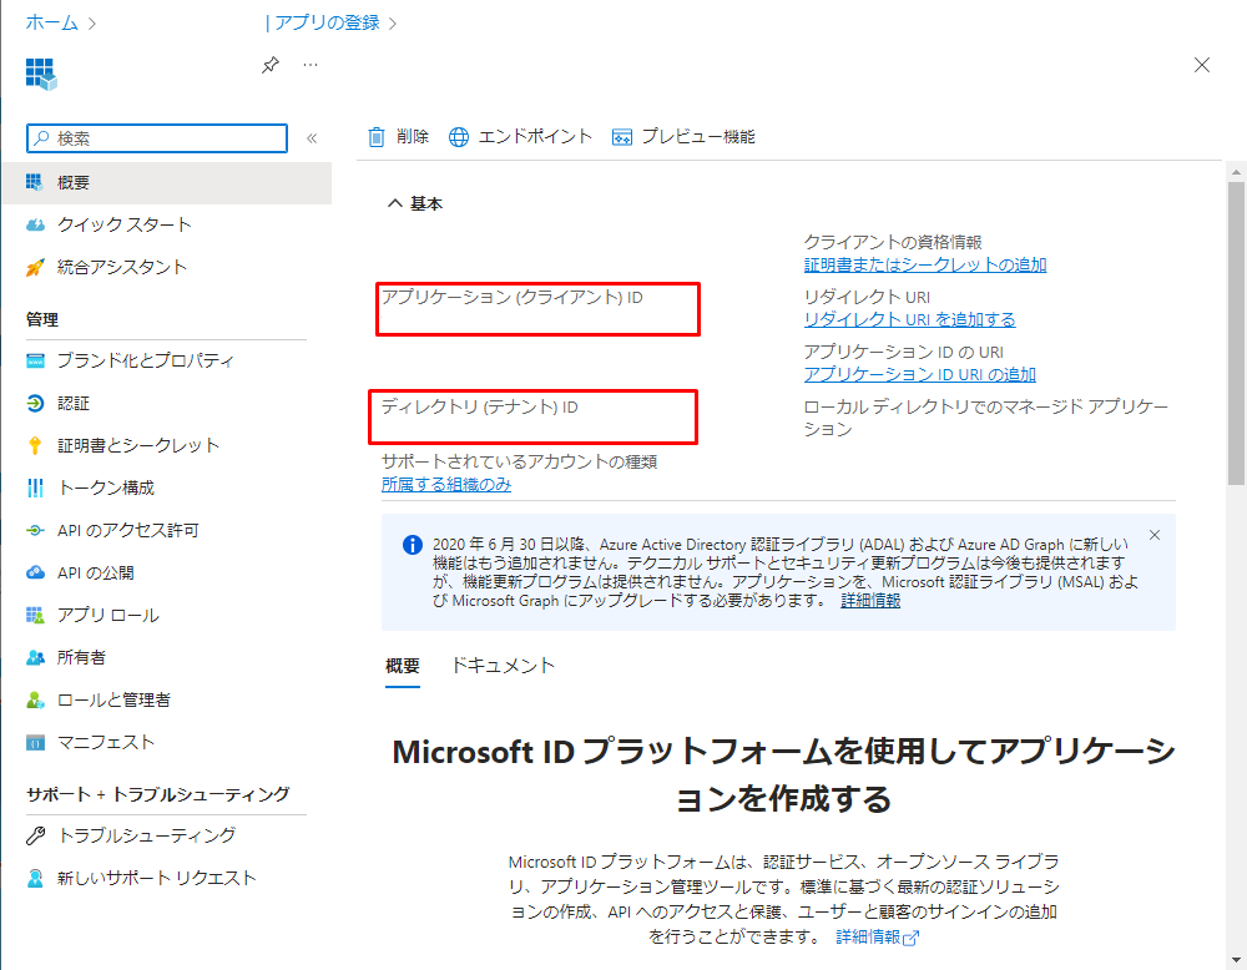Click the エンドポイント toolbar label

coord(535,137)
